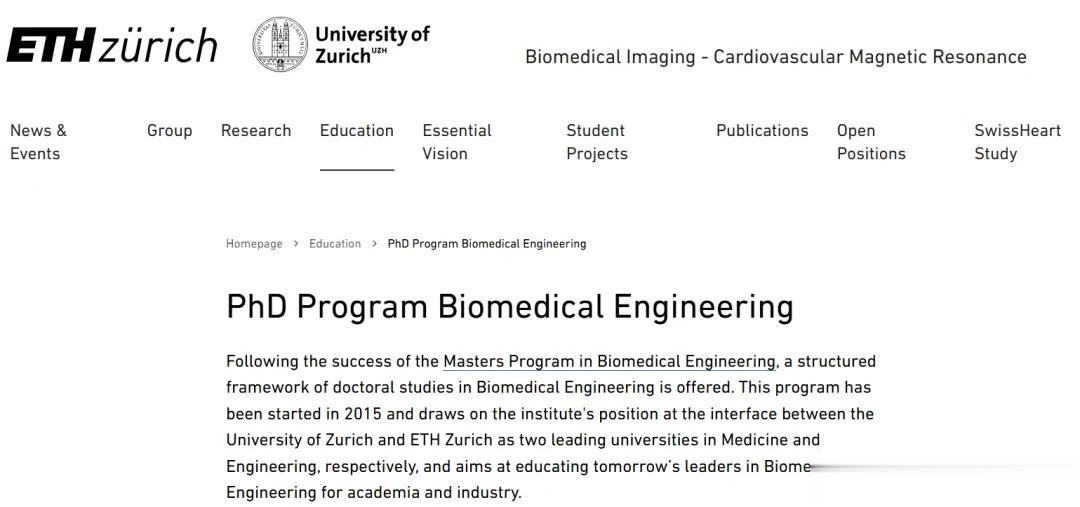Screen dimensions: 1080x507
Task: Open the Publications menu item
Action: tap(762, 131)
